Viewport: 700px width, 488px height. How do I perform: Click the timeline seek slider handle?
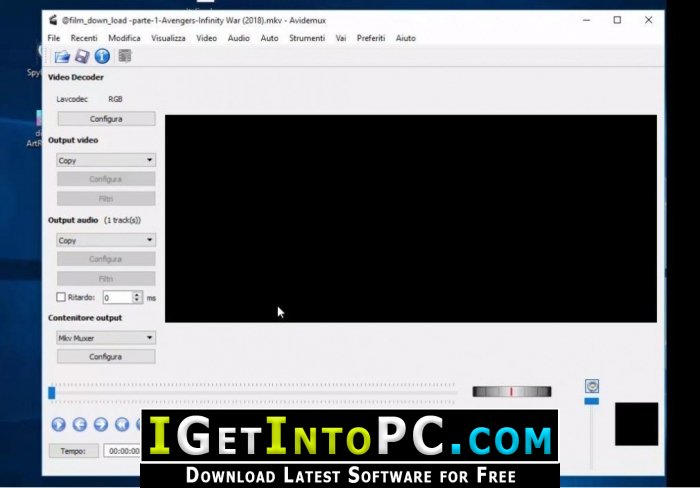click(x=52, y=393)
